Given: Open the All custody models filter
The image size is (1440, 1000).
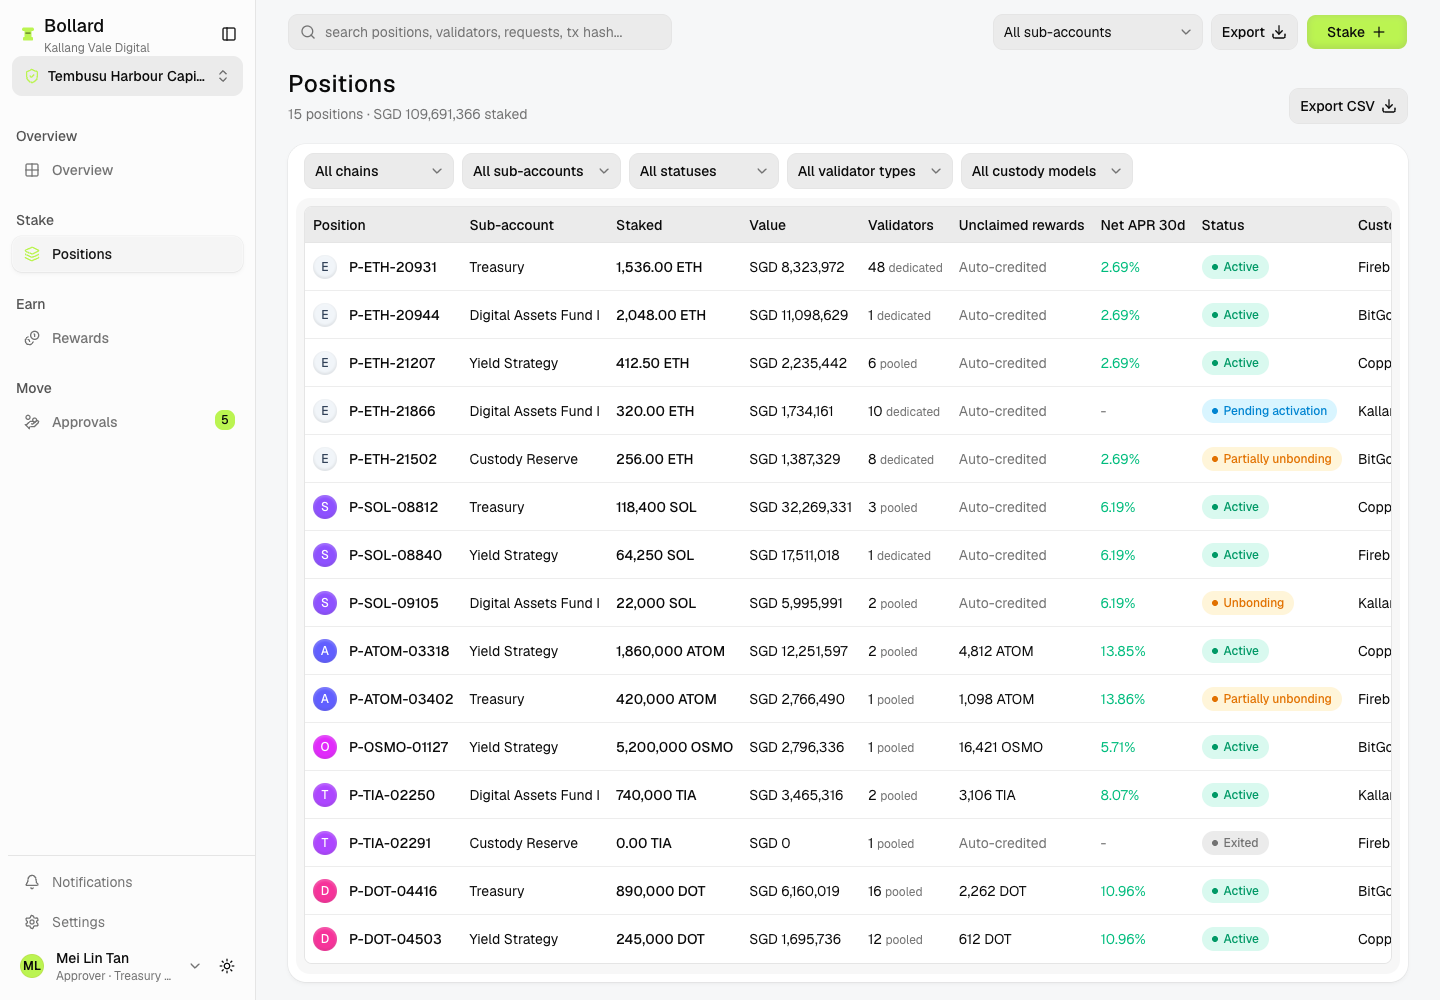Looking at the screenshot, I should pyautogui.click(x=1047, y=171).
